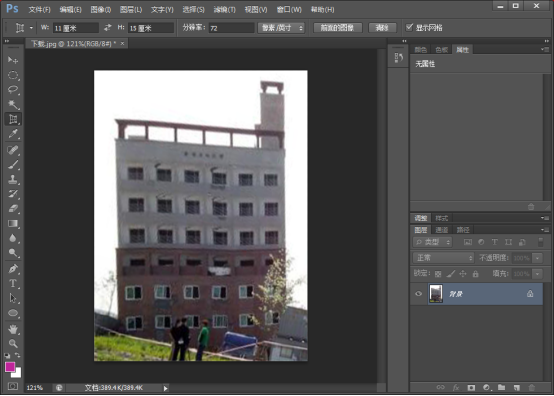This screenshot has height=396, width=554.
Task: Open the resolution units dropdown
Action: click(281, 28)
